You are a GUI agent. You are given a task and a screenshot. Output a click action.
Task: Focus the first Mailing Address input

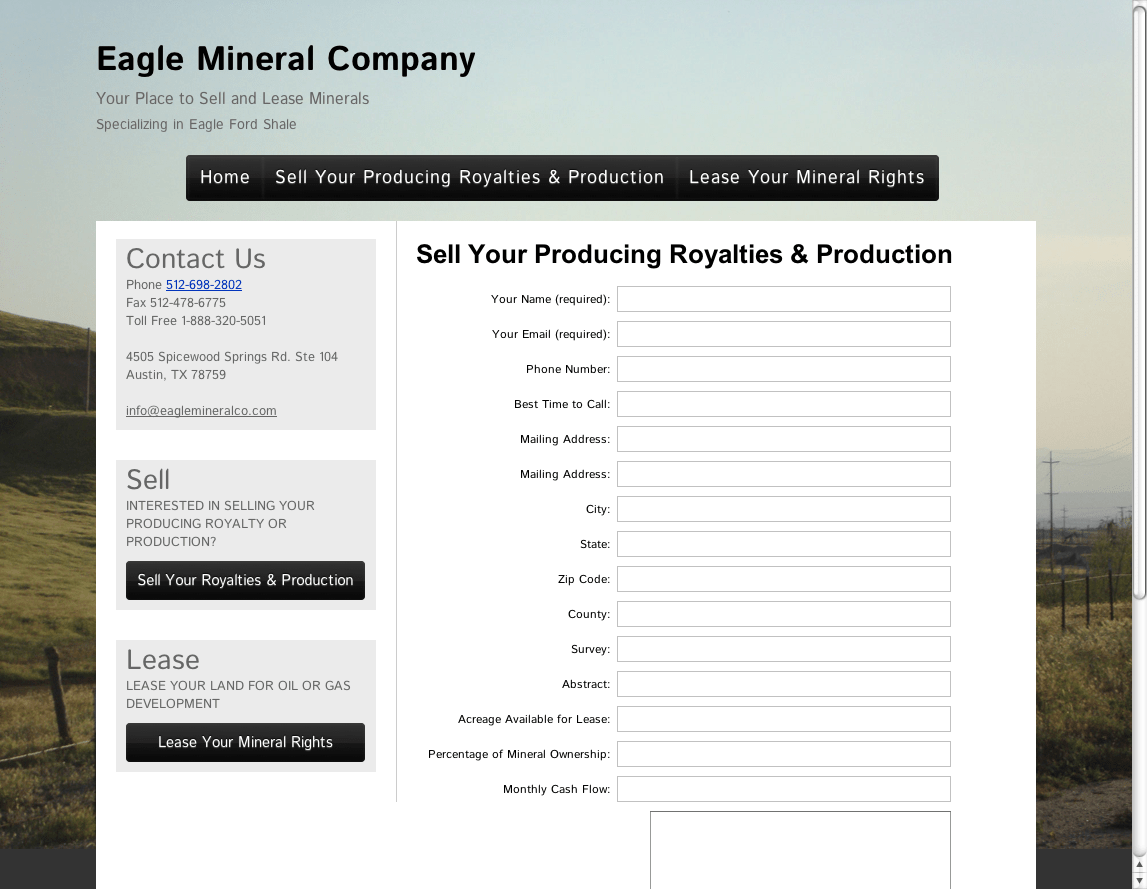783,438
